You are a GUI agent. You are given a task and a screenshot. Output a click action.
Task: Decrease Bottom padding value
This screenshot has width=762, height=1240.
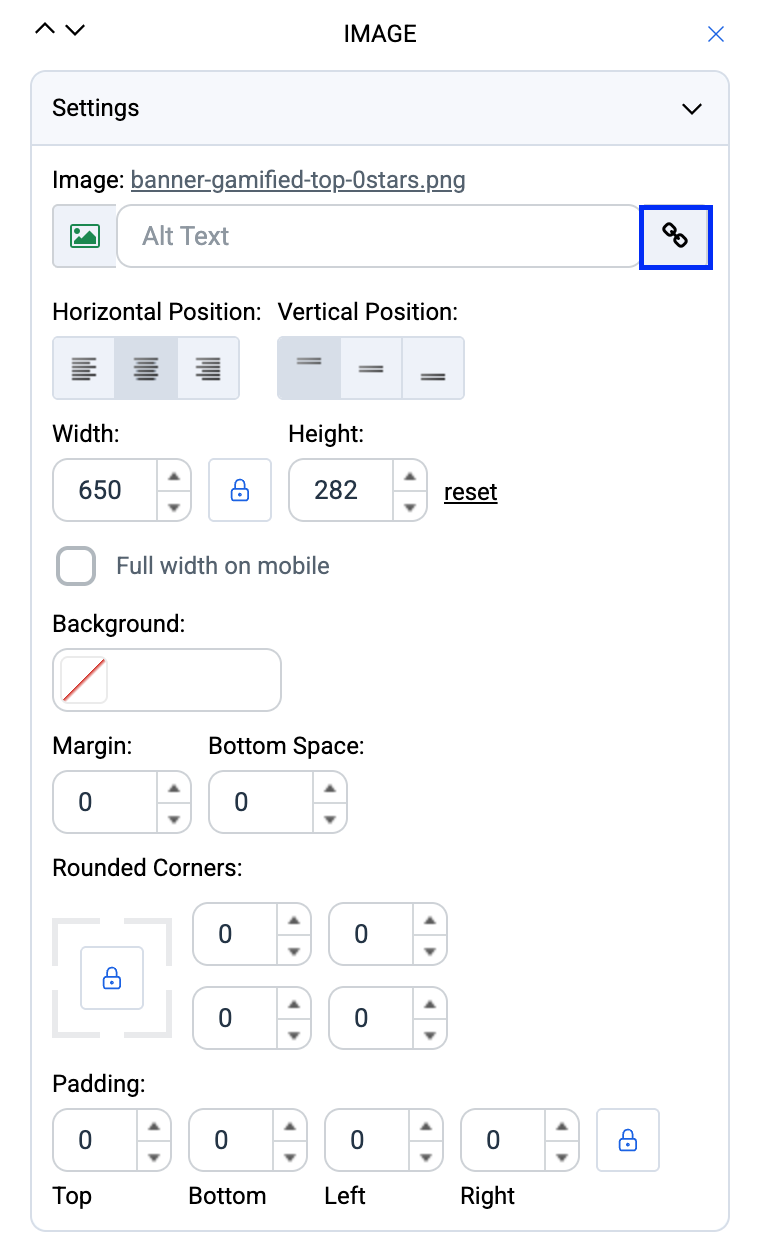pyautogui.click(x=290, y=1156)
